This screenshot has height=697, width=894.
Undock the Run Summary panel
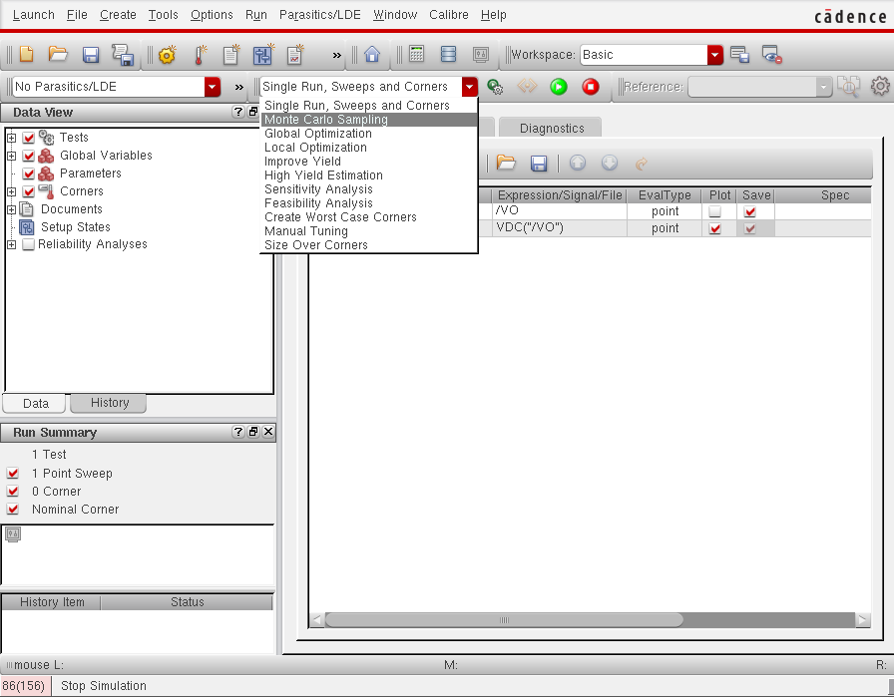253,432
